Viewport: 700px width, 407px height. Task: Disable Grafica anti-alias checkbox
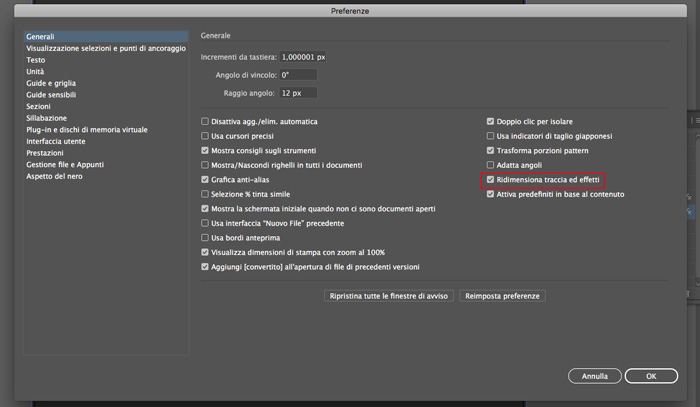(x=205, y=179)
